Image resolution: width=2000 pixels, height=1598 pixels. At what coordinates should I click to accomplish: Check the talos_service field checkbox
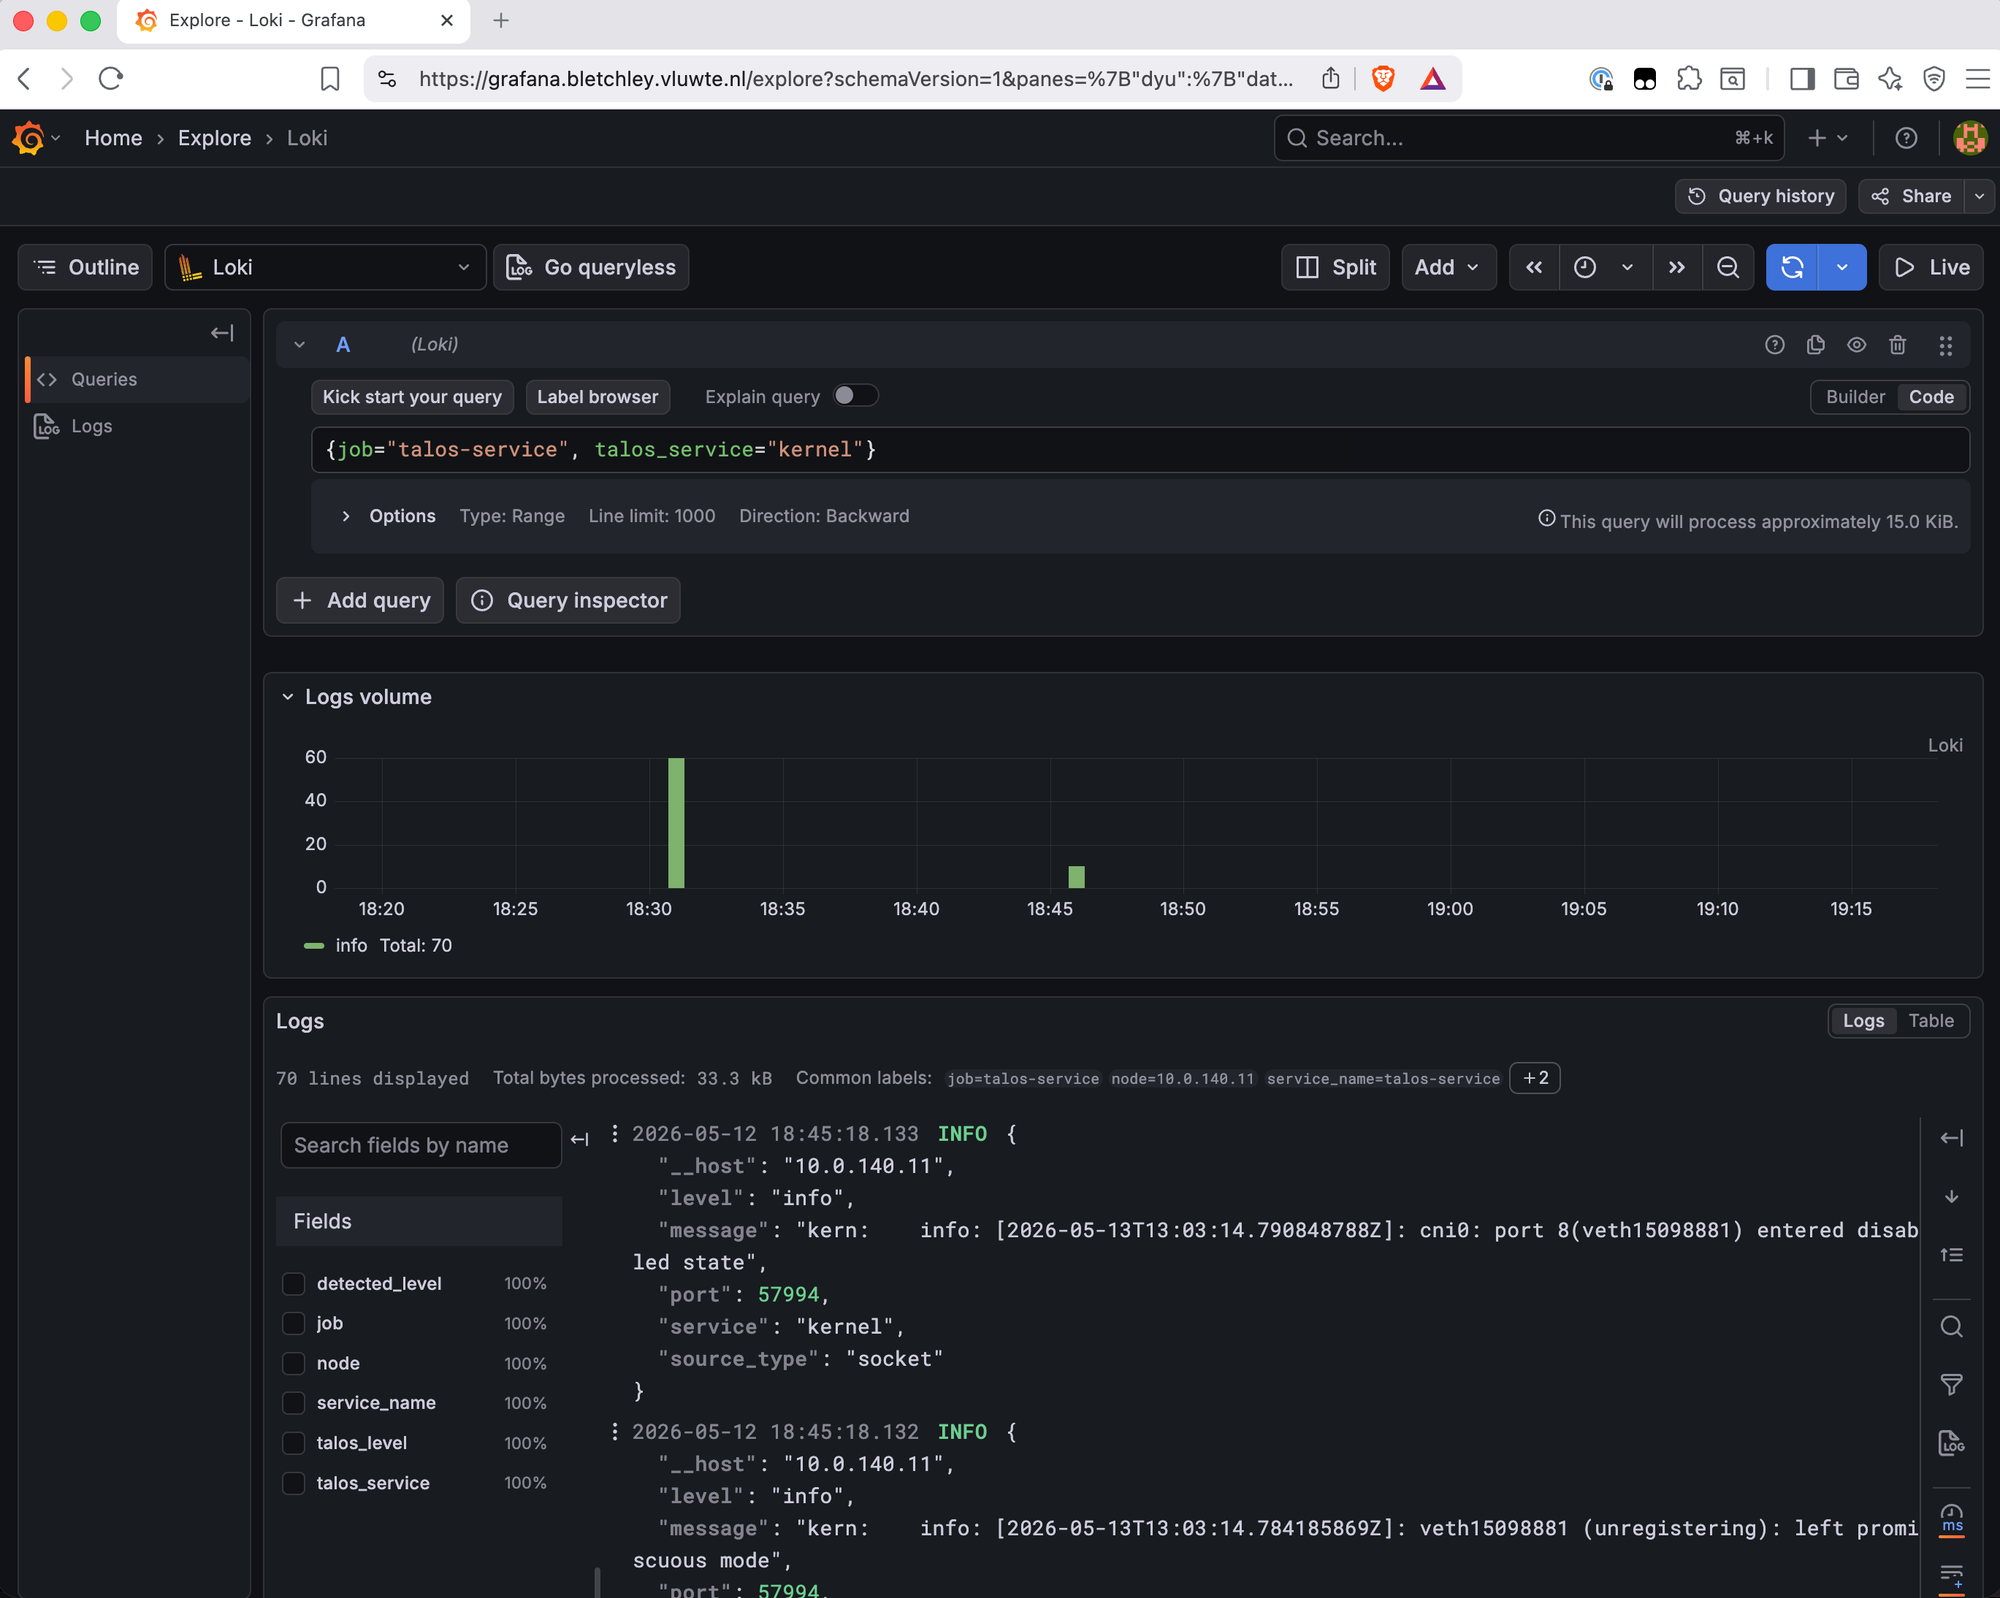tap(293, 1483)
